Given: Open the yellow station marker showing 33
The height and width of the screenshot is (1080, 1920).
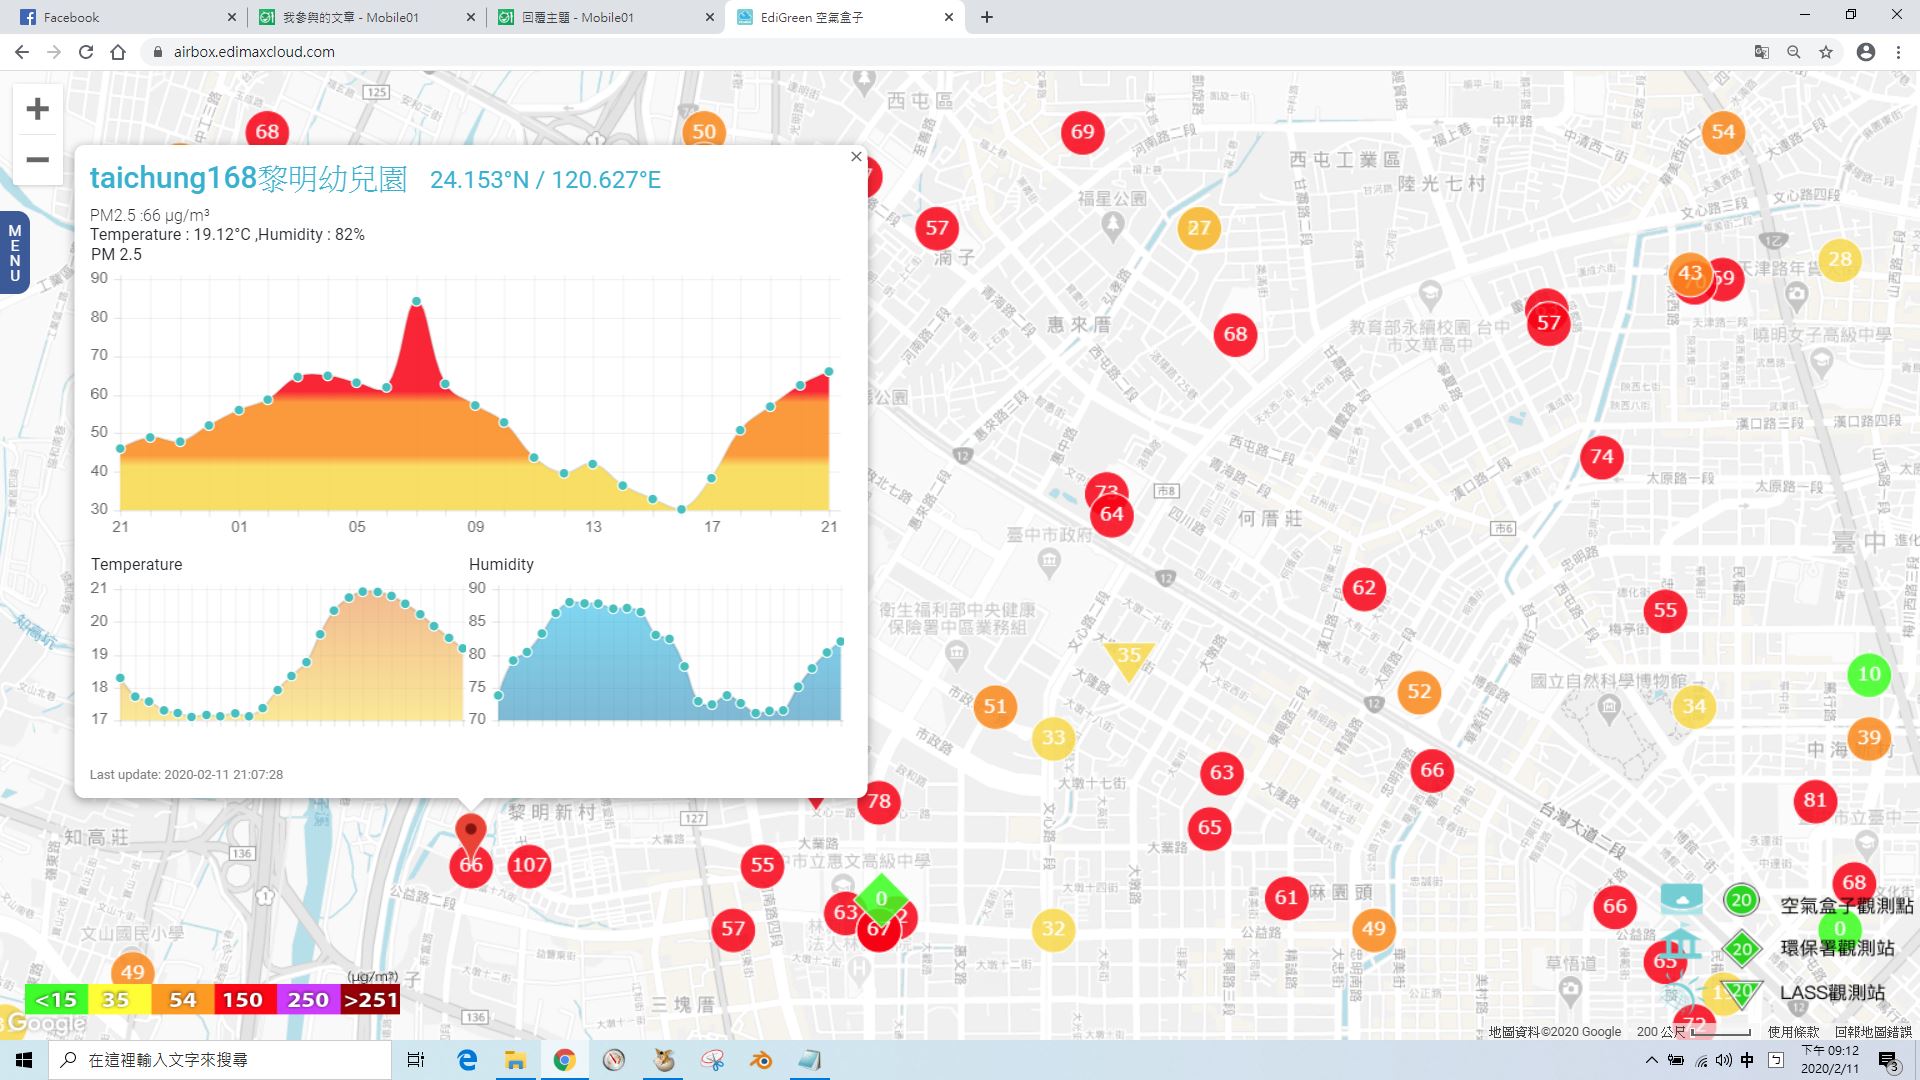Looking at the screenshot, I should click(1054, 738).
